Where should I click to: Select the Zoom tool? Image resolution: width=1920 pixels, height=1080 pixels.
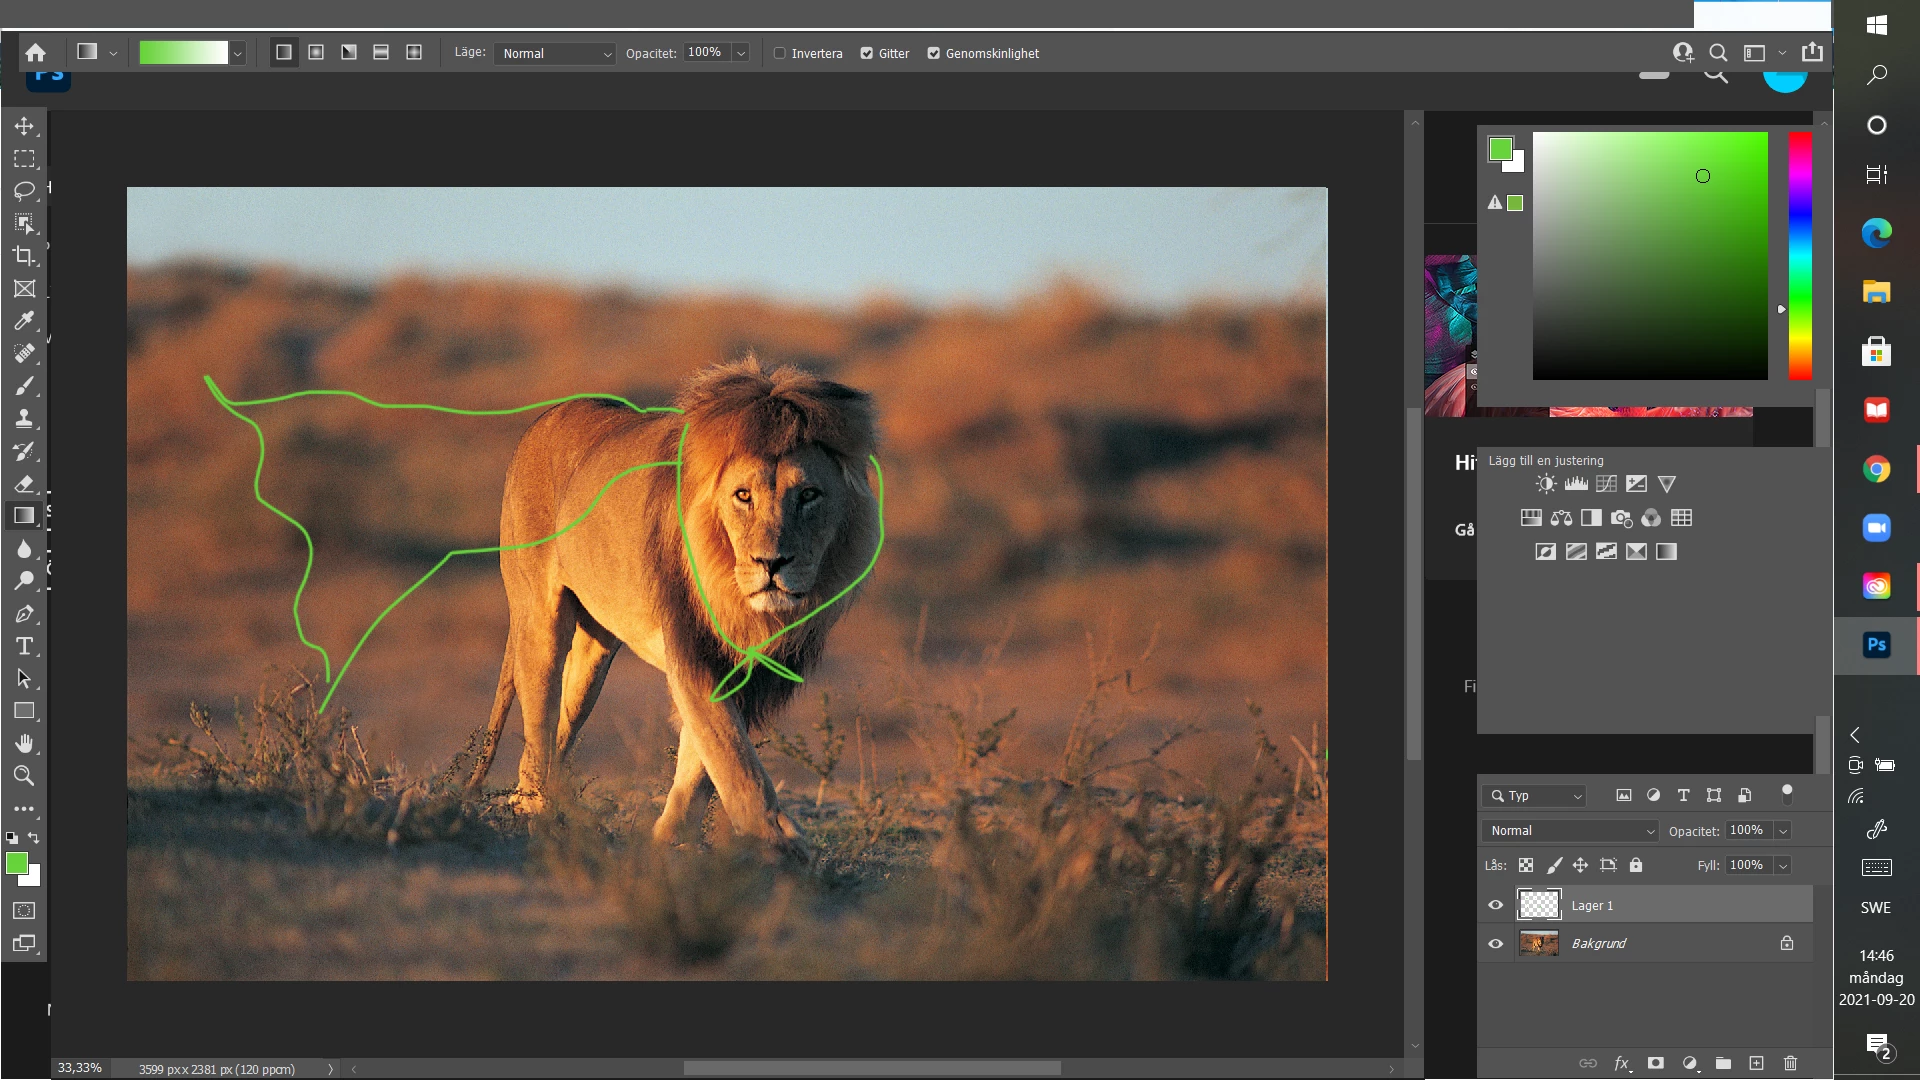(x=24, y=776)
